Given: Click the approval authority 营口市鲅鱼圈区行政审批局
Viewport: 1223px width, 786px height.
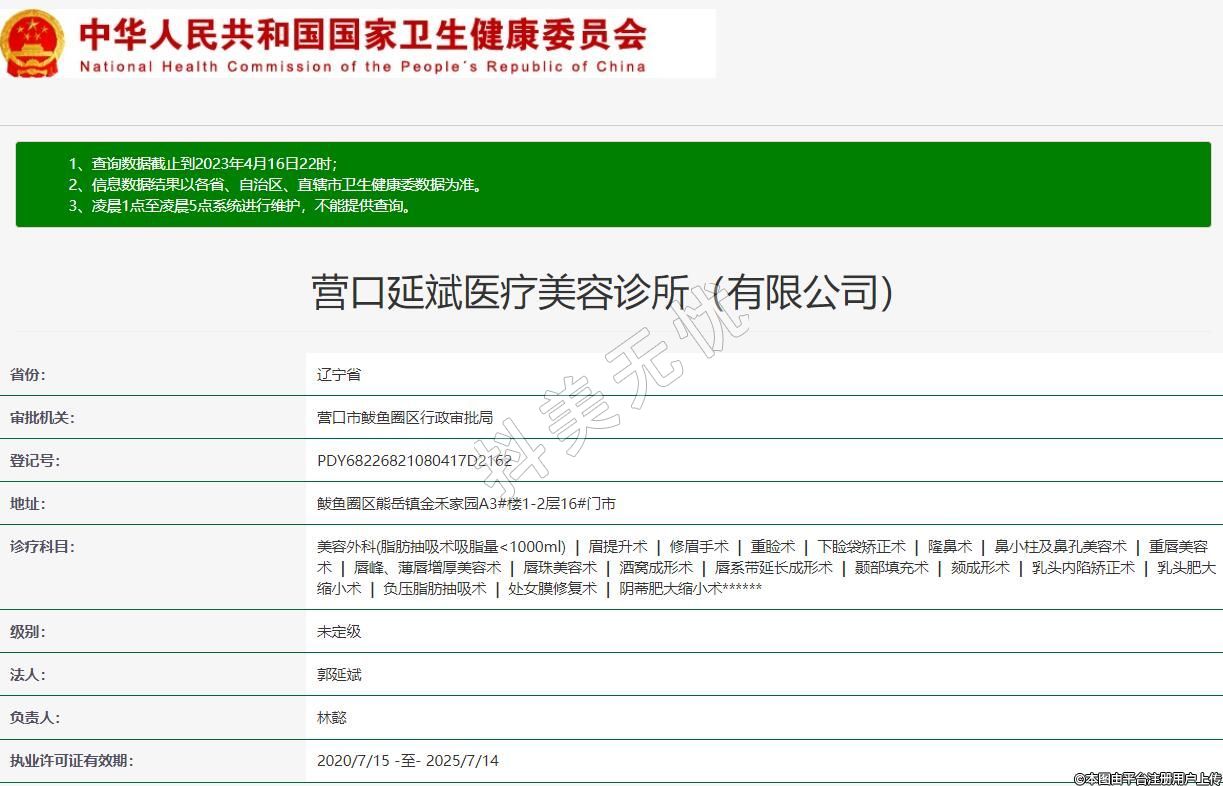Looking at the screenshot, I should point(404,418).
